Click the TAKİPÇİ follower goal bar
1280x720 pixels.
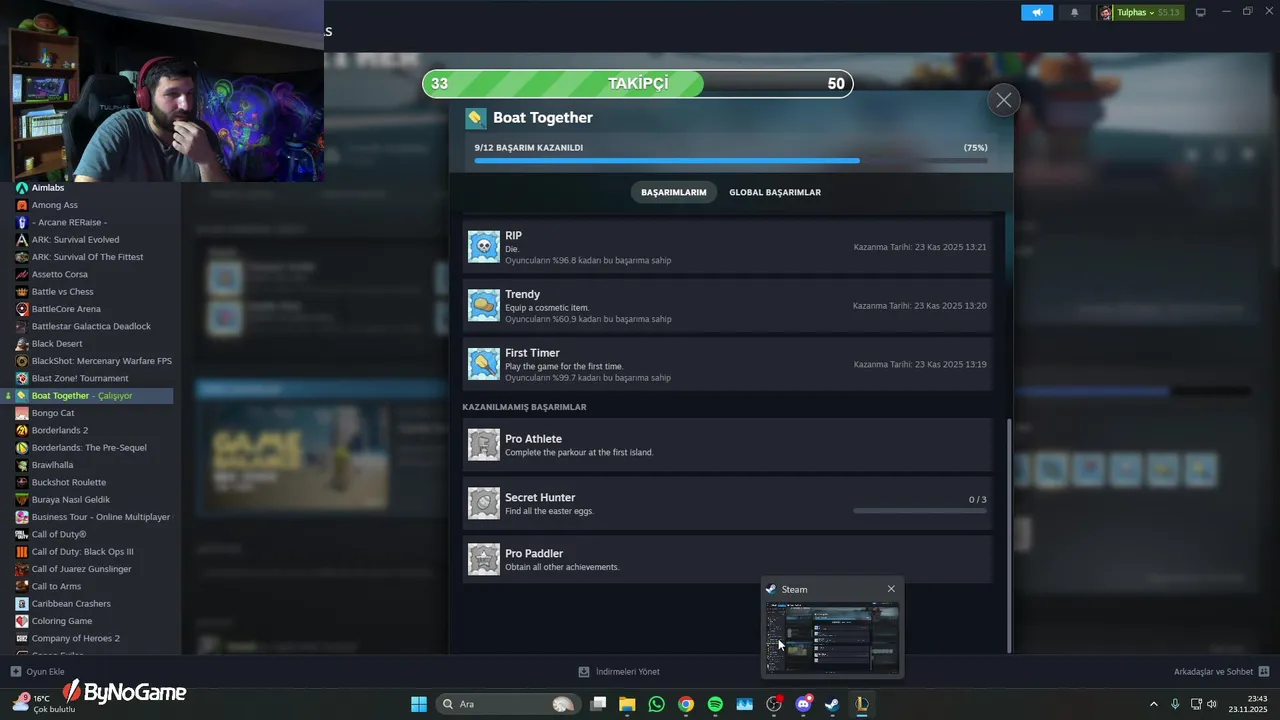[x=638, y=83]
